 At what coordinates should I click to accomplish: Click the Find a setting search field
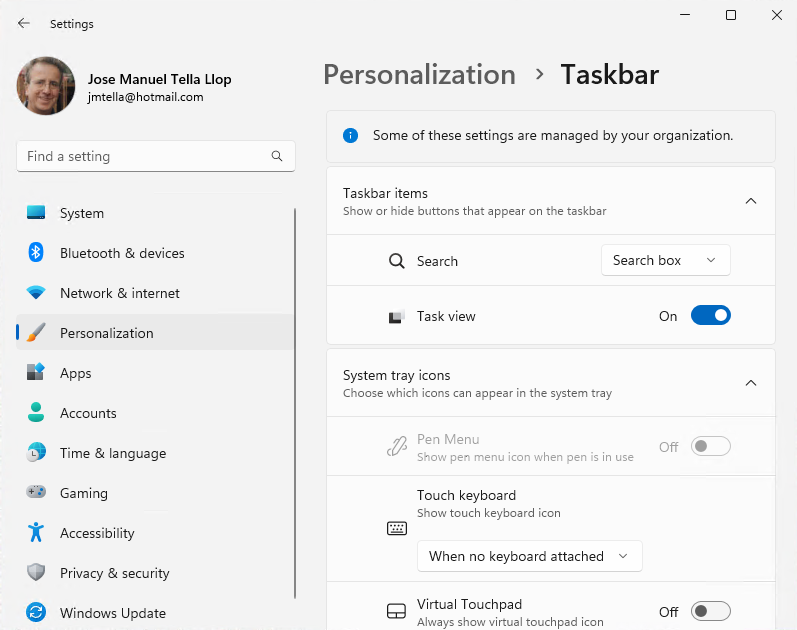pyautogui.click(x=156, y=156)
